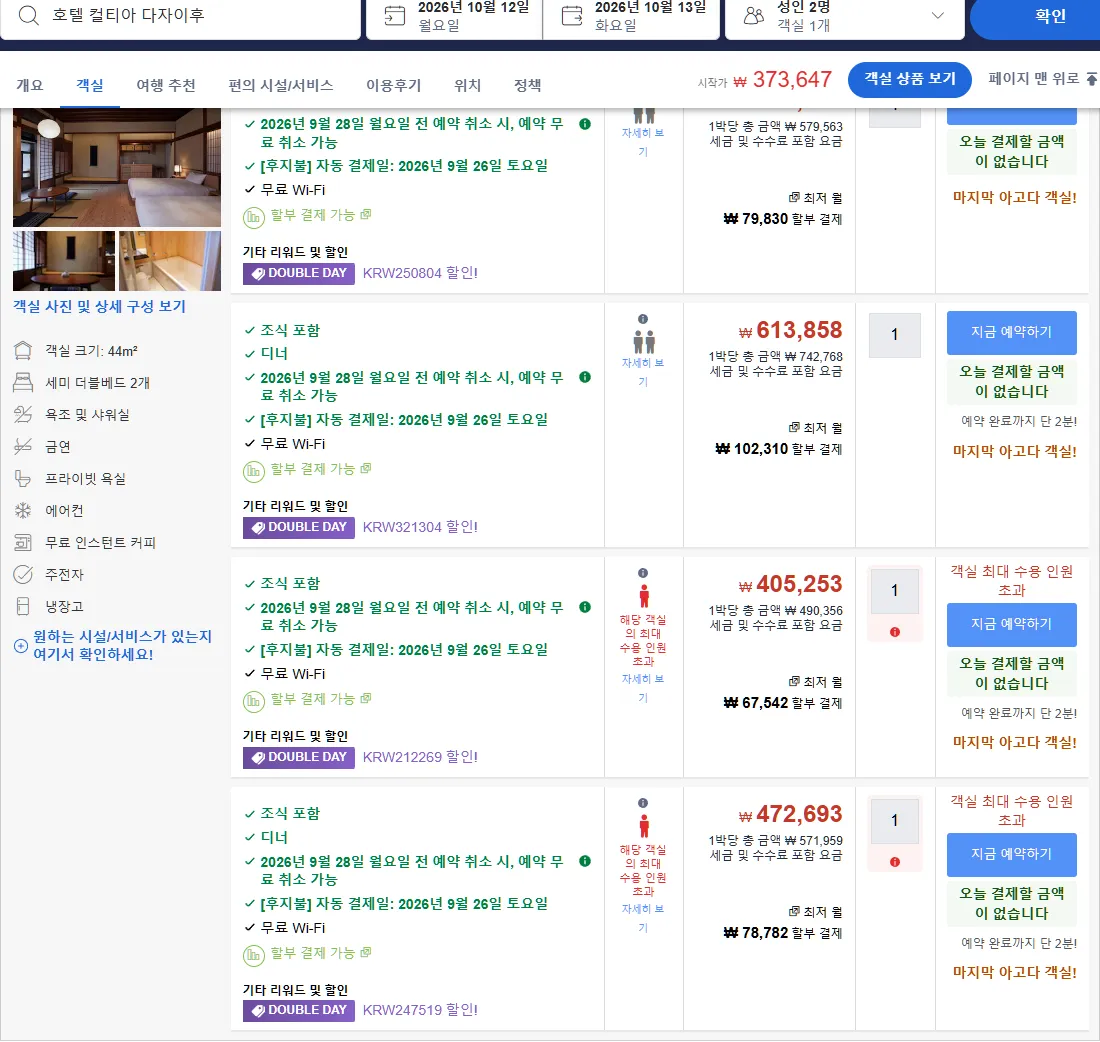
Task: Open room quantity selector for 472,693 offer
Action: click(x=894, y=821)
